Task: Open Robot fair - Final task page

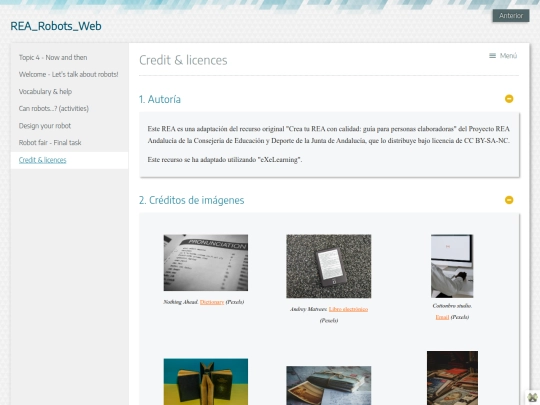Action: (x=50, y=143)
